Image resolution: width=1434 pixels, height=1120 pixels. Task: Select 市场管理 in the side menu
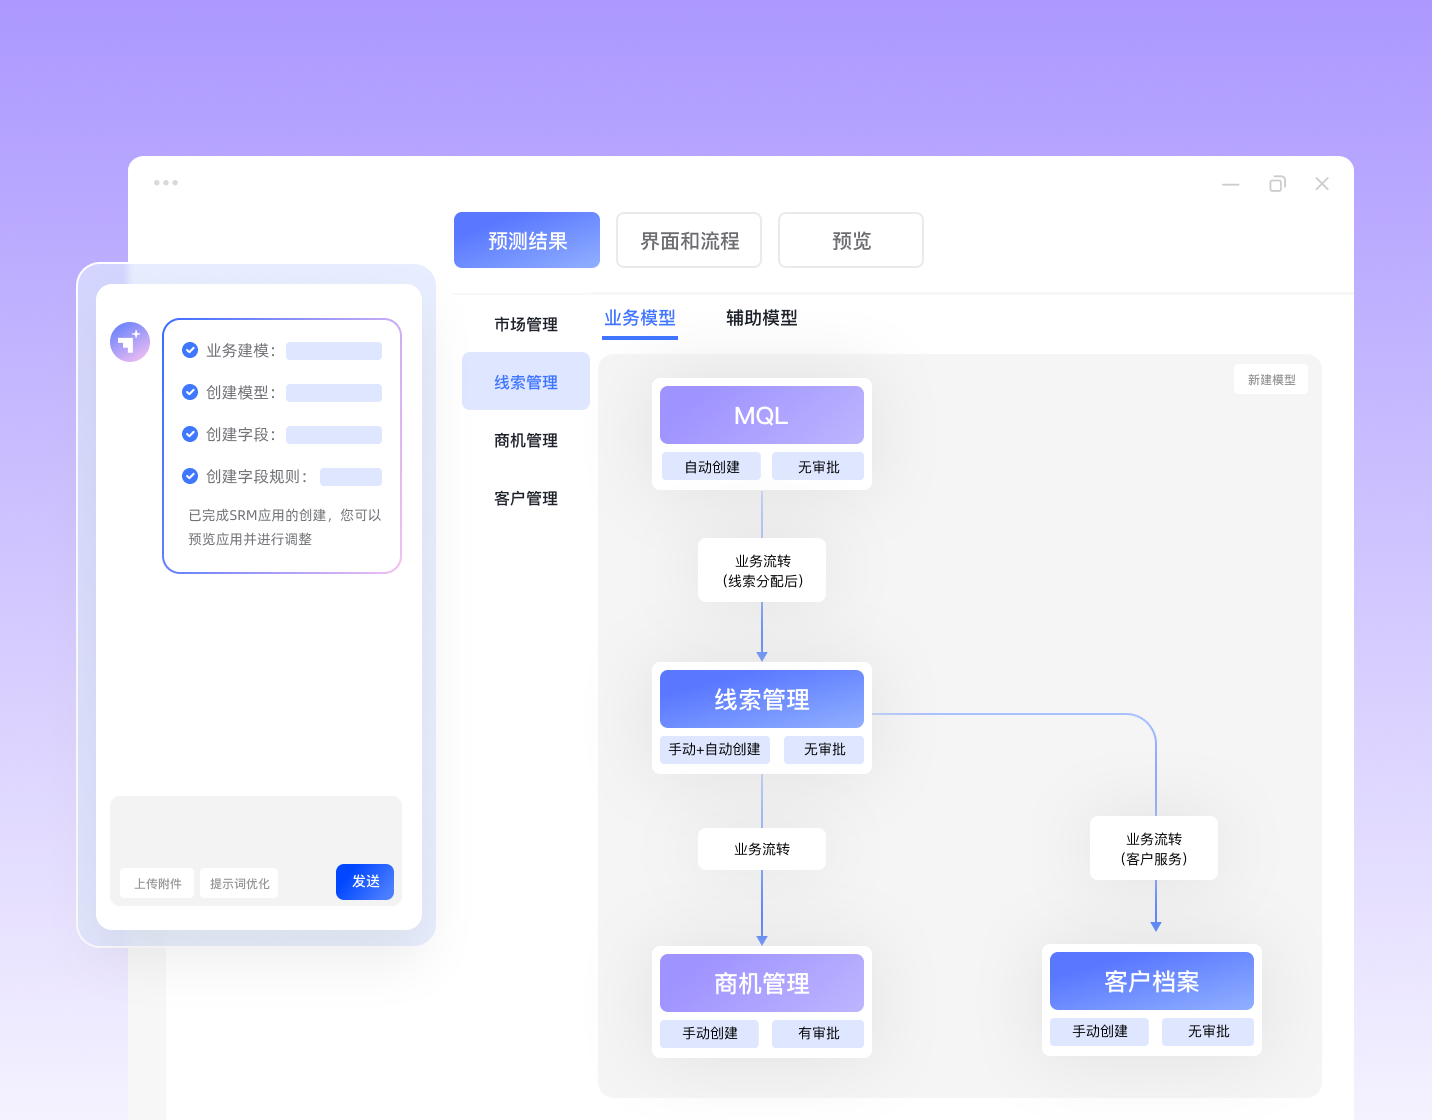(526, 324)
